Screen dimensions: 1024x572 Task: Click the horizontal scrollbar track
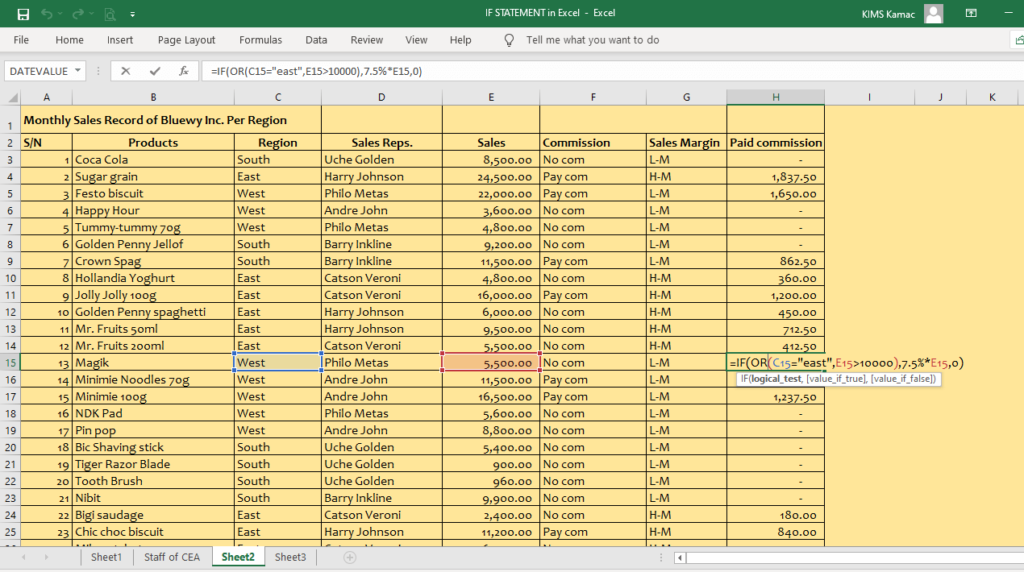(x=856, y=558)
